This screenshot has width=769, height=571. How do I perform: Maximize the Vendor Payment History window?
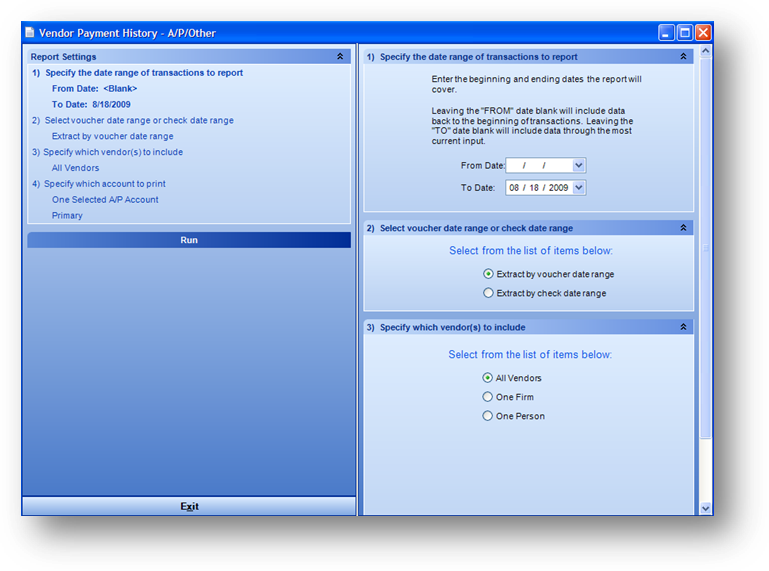click(x=685, y=33)
